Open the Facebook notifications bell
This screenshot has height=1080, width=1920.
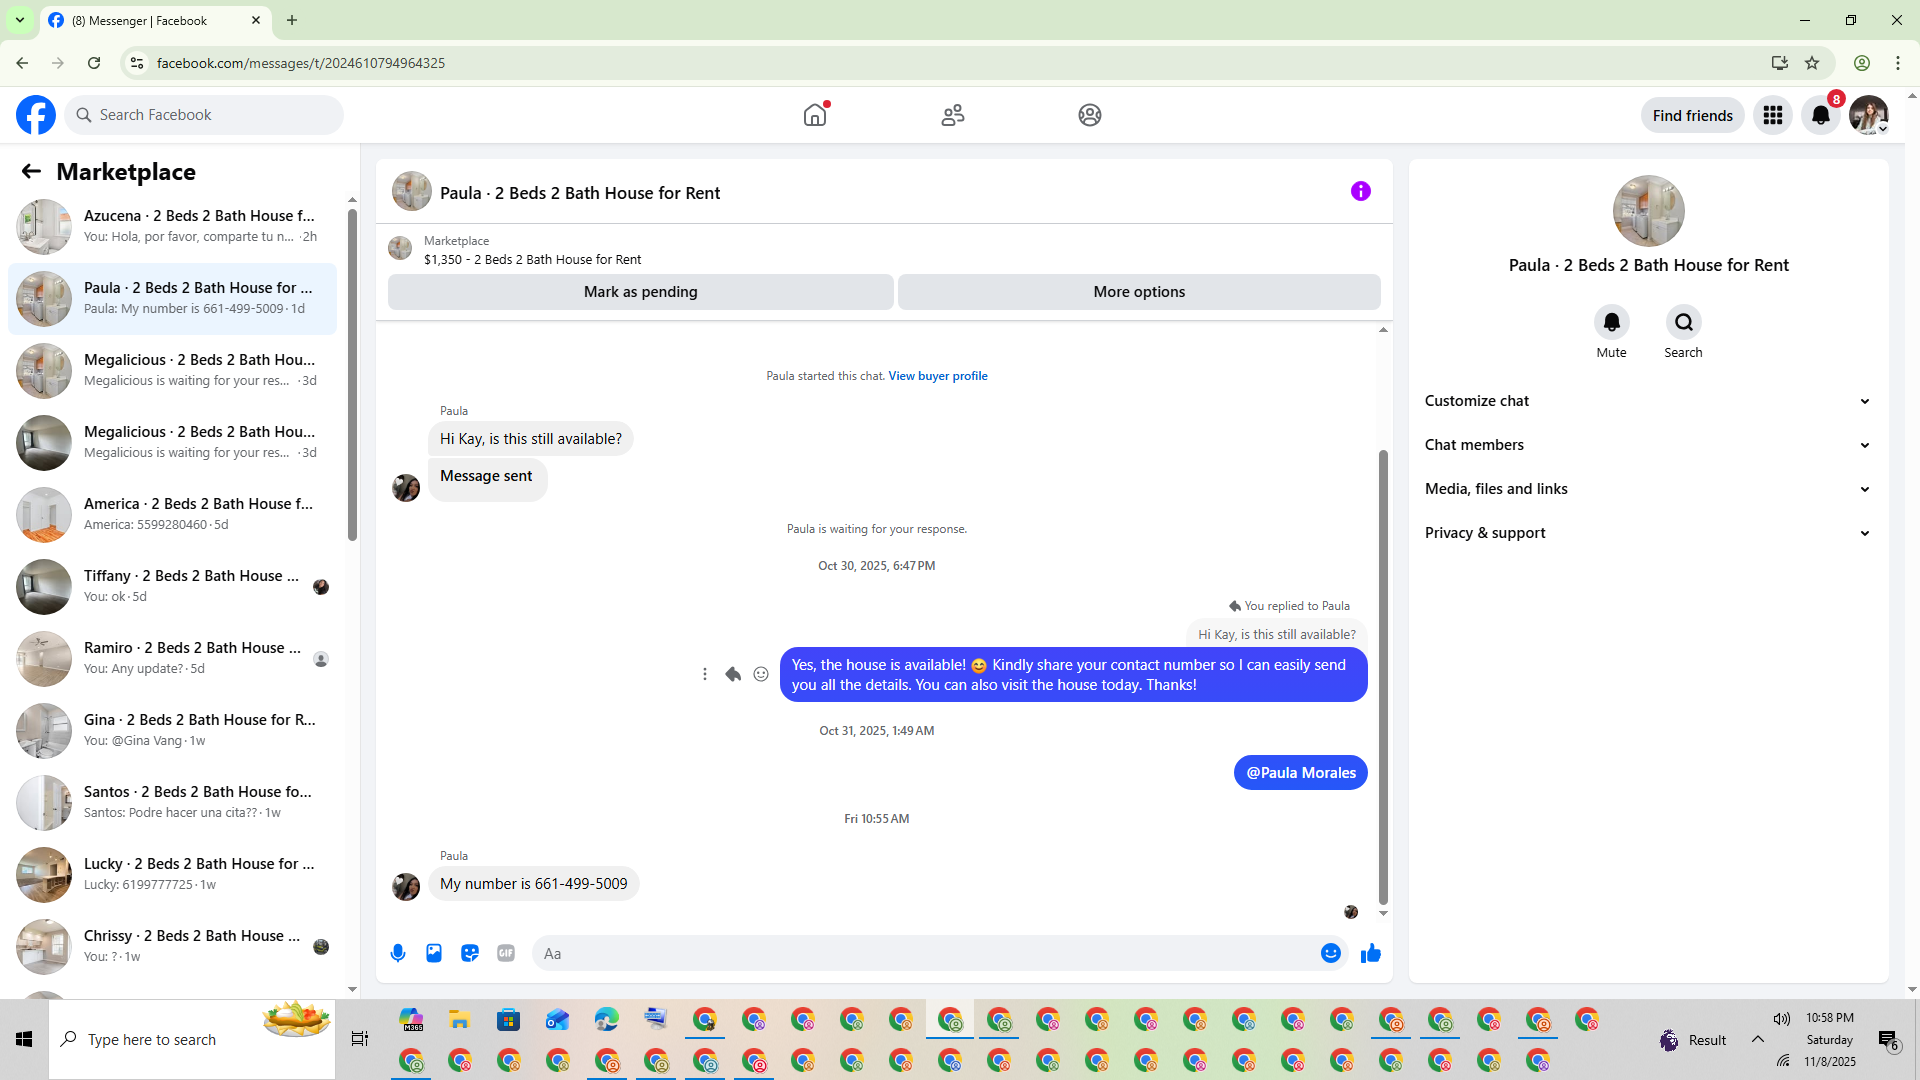[x=1821, y=115]
